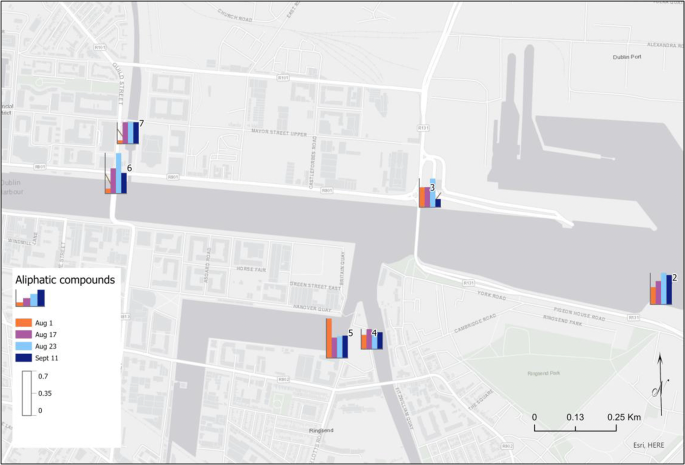Select the orange Aug 1 legend swatch
The height and width of the screenshot is (465, 685).
click(x=24, y=323)
